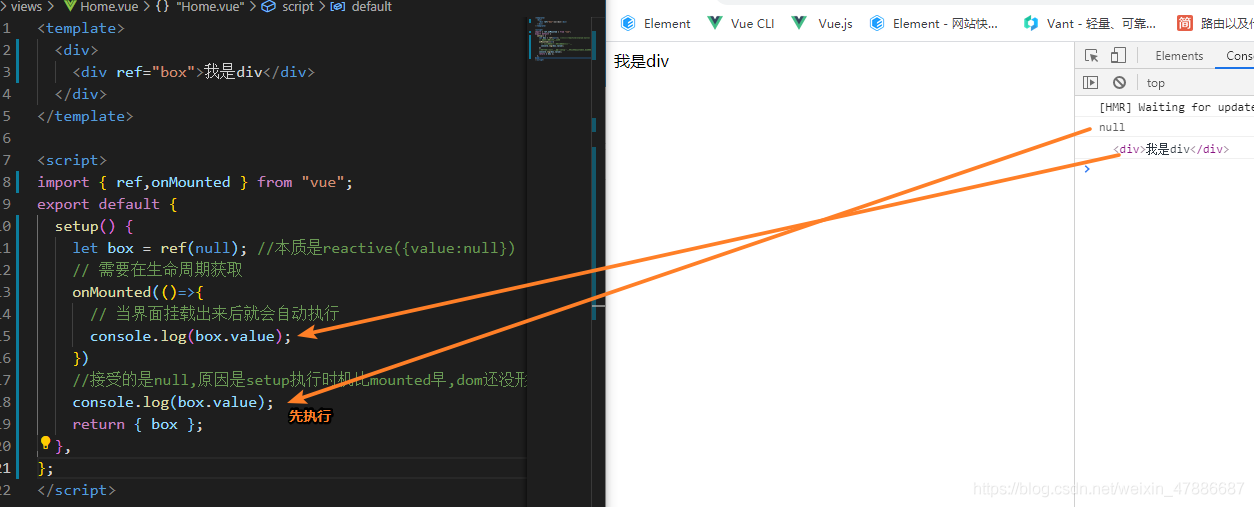Click the 'views' breadcrumb in the editor
1254x507 pixels.
[26, 6]
